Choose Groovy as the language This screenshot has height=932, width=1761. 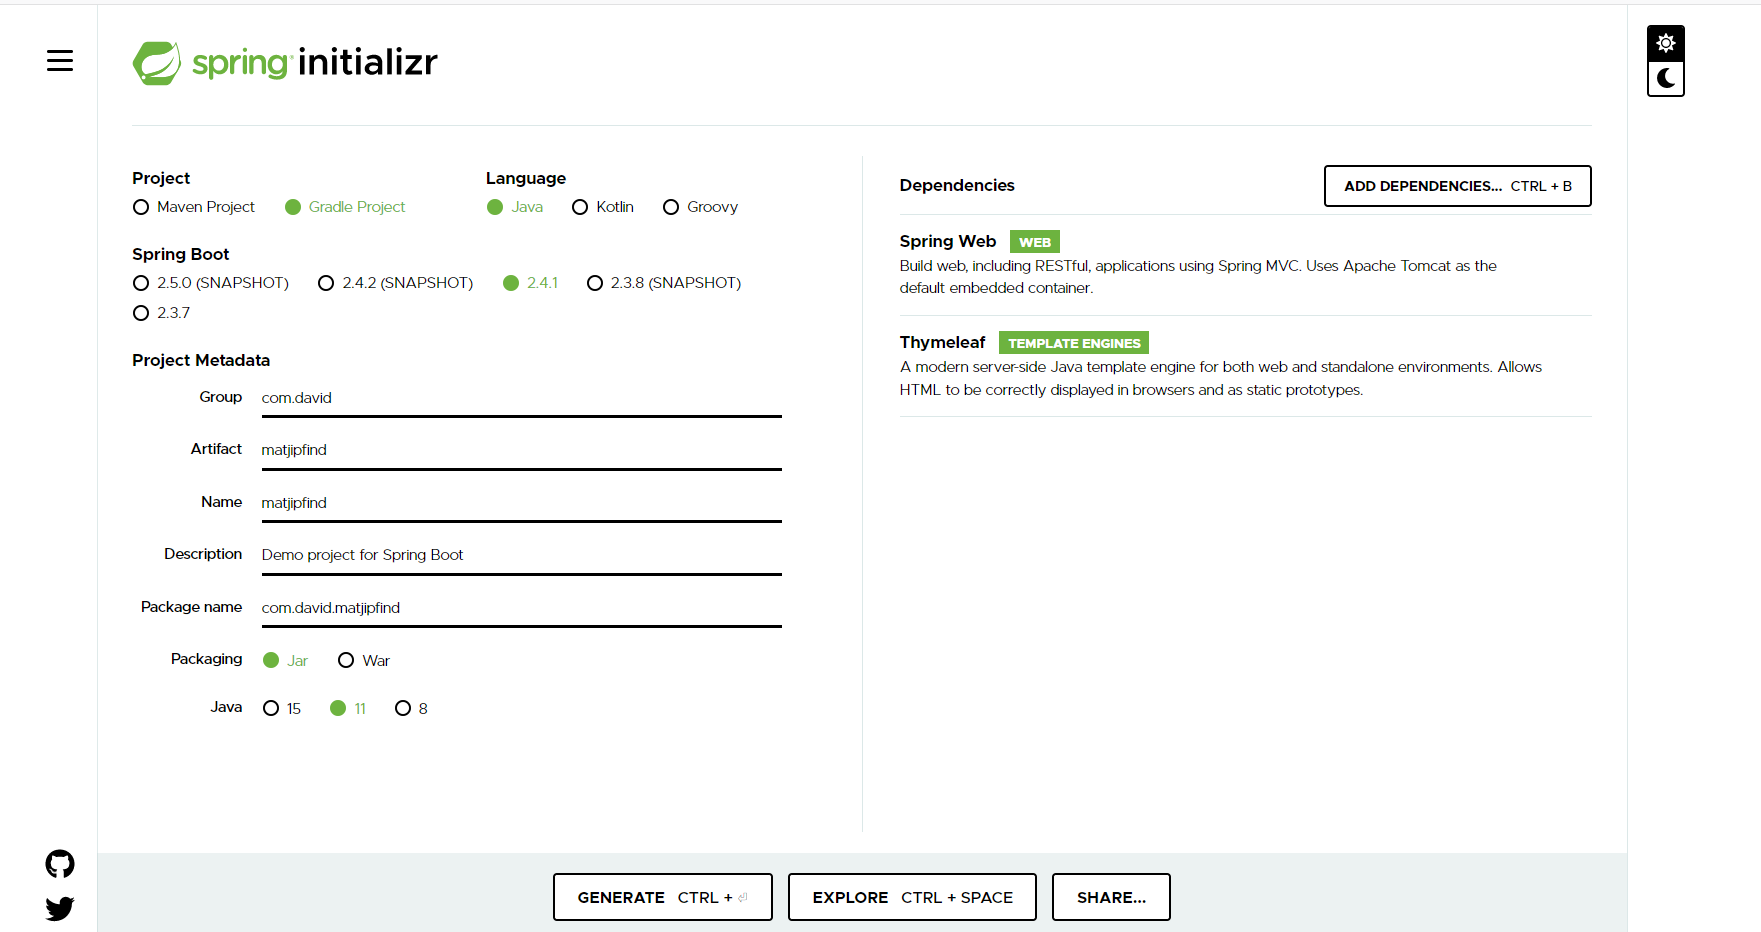(700, 207)
